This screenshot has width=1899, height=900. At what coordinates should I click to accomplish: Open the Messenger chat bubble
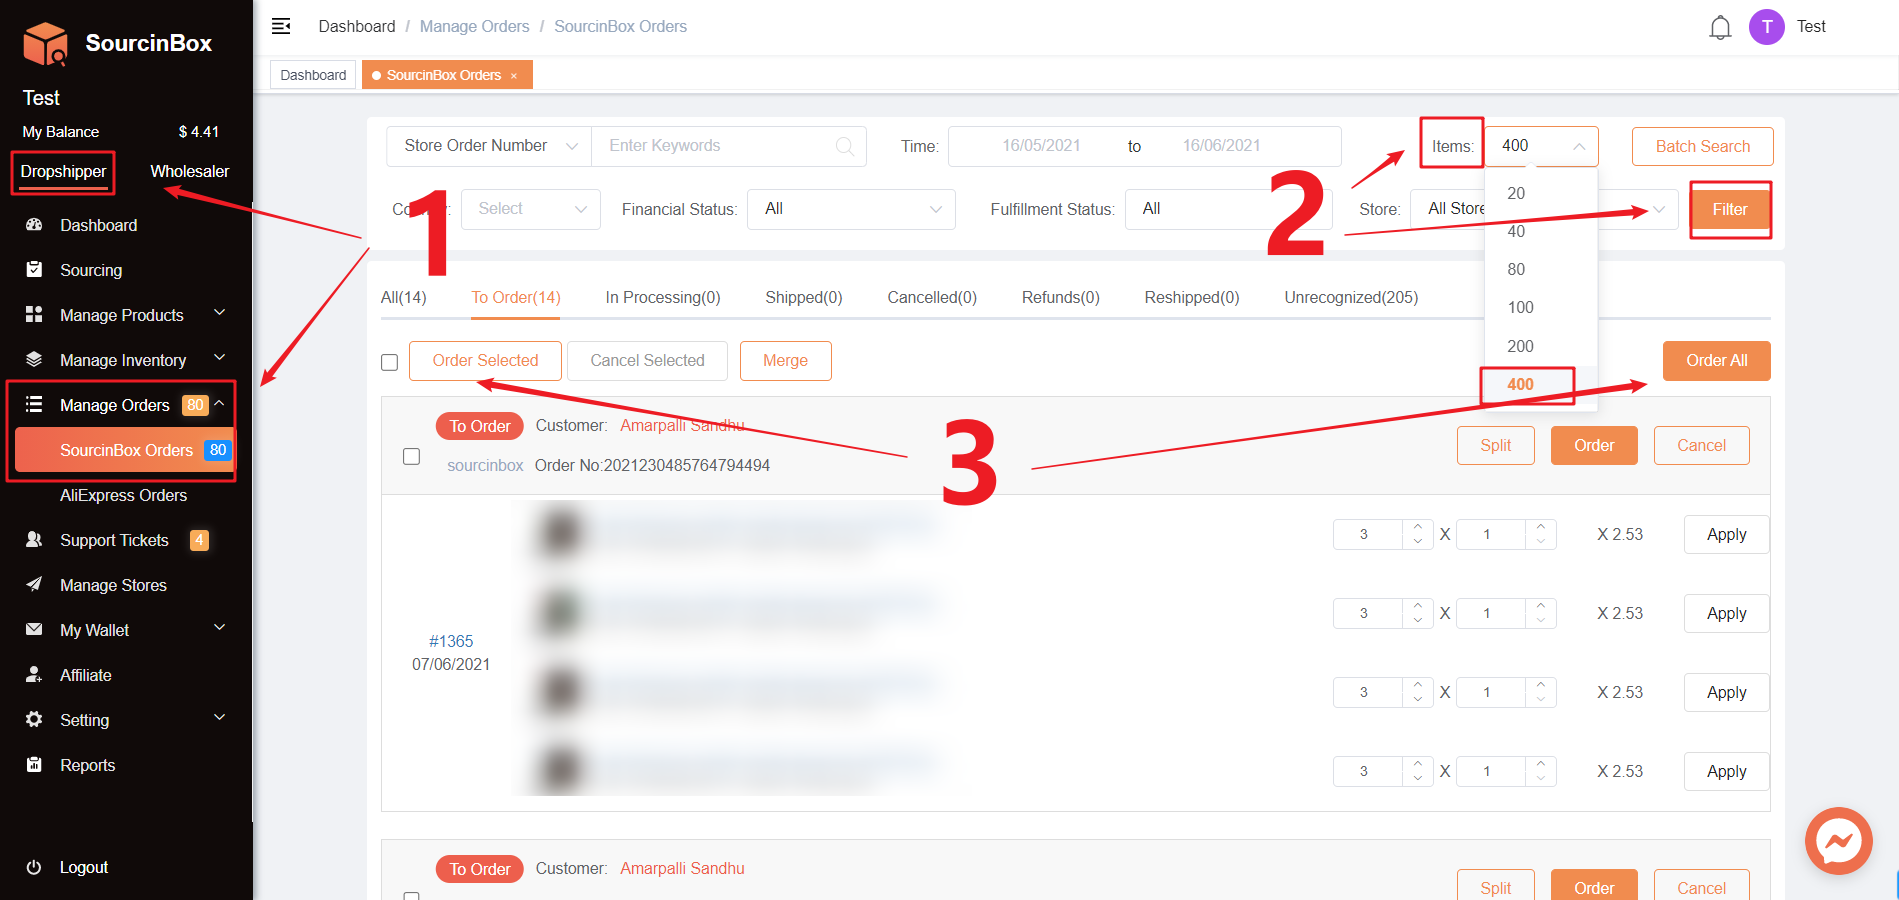click(x=1839, y=841)
